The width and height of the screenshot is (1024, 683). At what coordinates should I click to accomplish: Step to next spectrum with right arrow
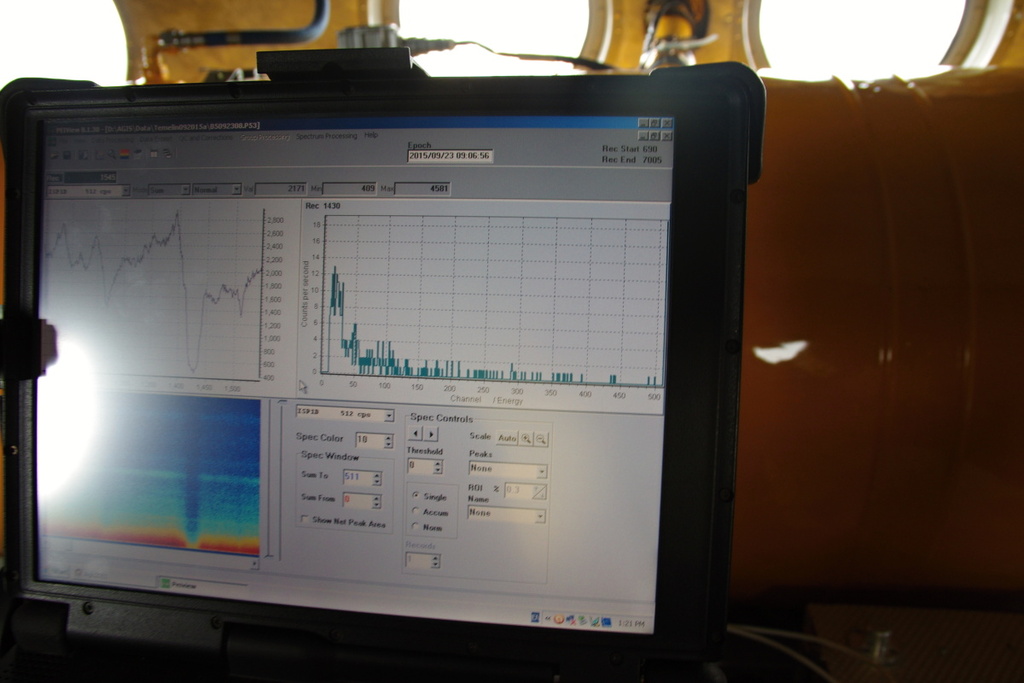pos(431,434)
